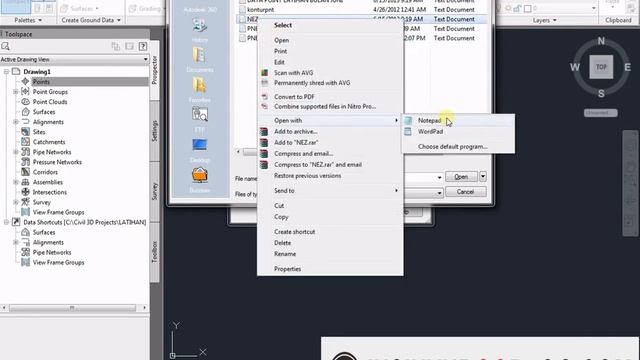Screen dimensions: 640x360
Task: Click the Cancel button in the file dialog
Action: [x=466, y=192]
